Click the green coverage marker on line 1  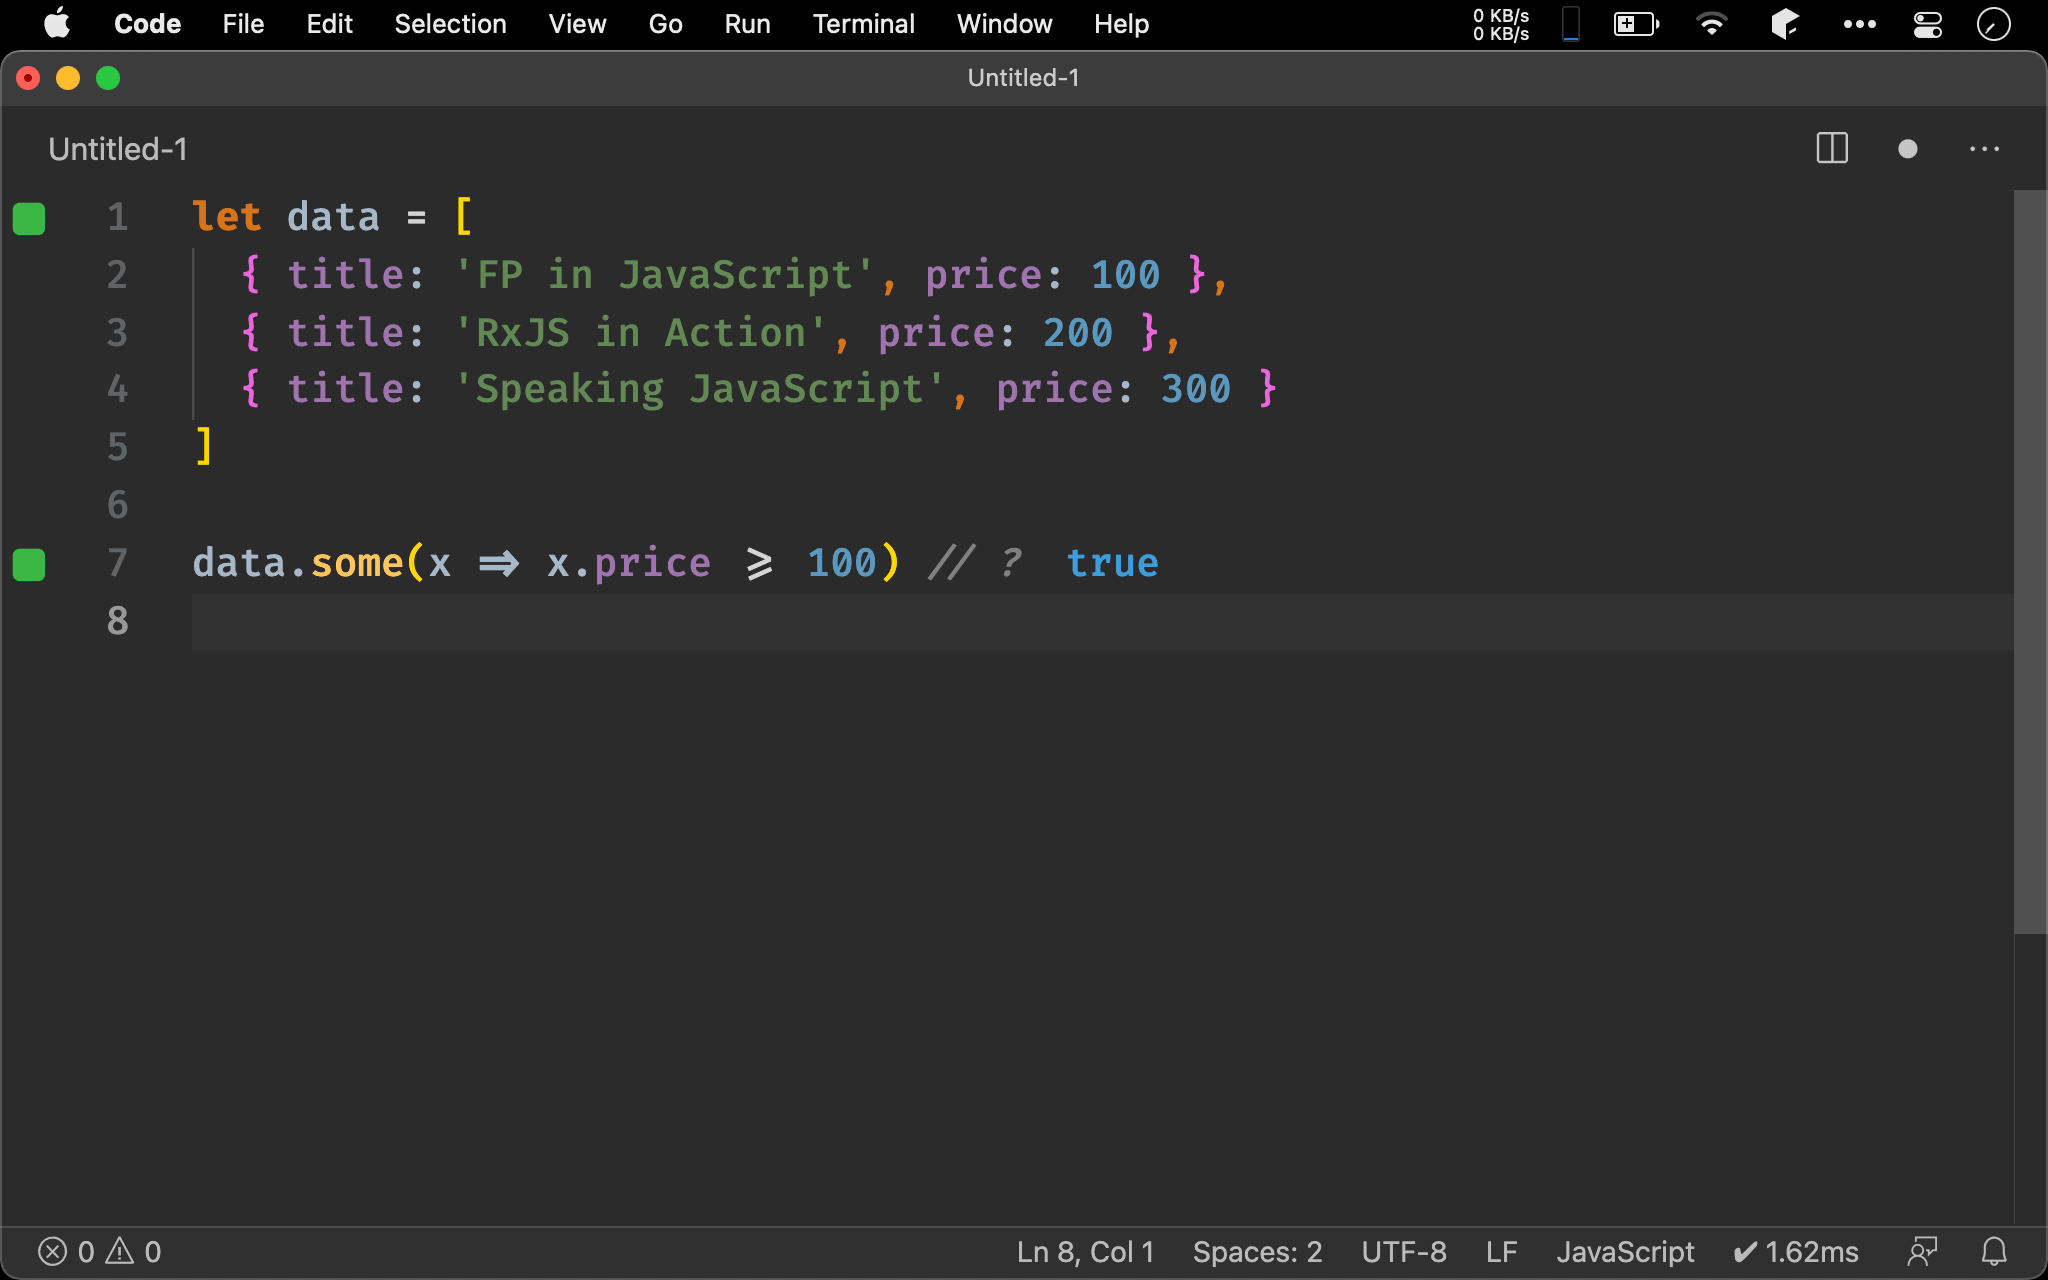(29, 218)
